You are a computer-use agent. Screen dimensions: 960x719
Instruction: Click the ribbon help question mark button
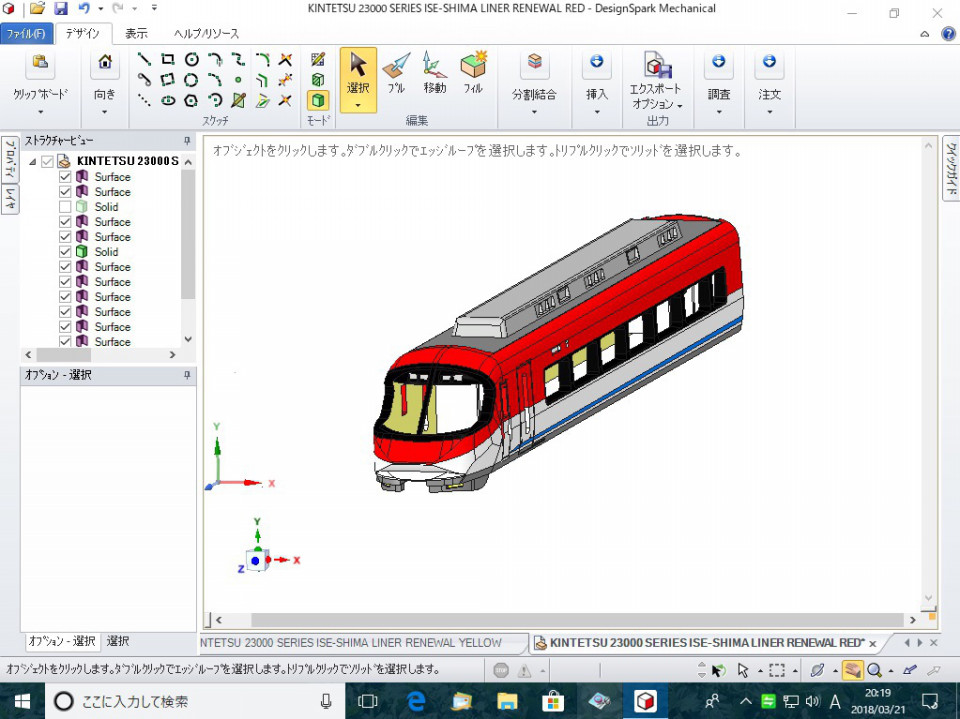tap(948, 34)
